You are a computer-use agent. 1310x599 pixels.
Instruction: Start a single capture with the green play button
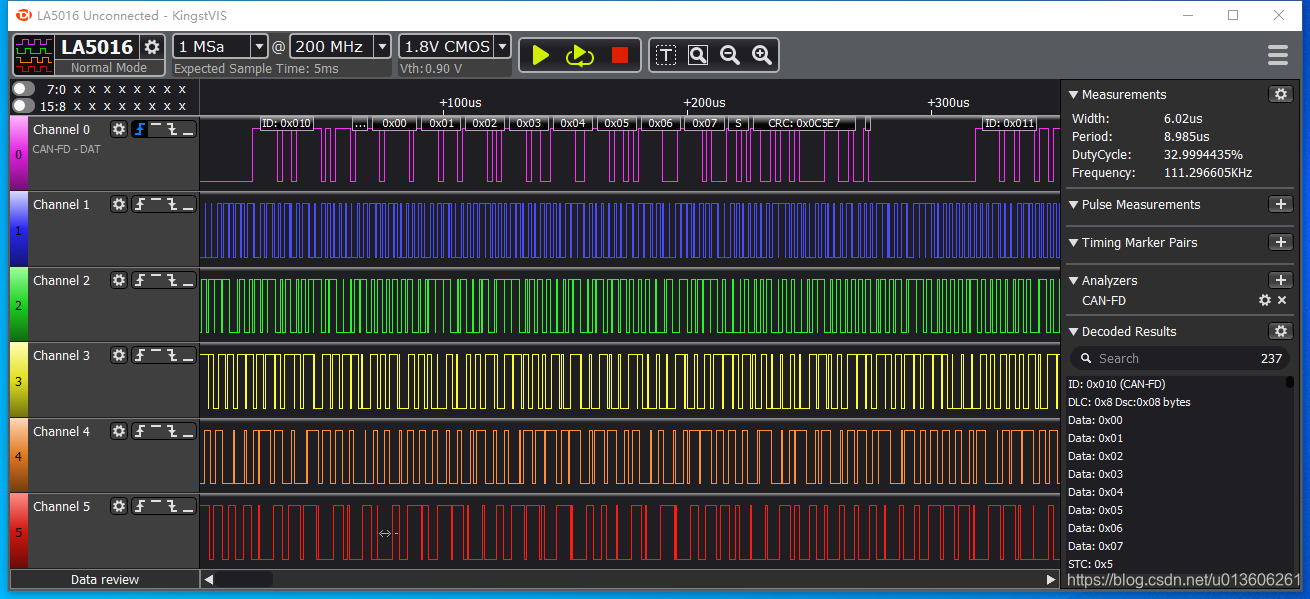(541, 55)
